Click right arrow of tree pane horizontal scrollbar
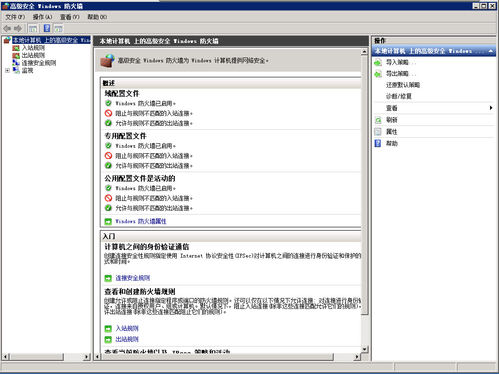This screenshot has width=499, height=374. (87, 357)
